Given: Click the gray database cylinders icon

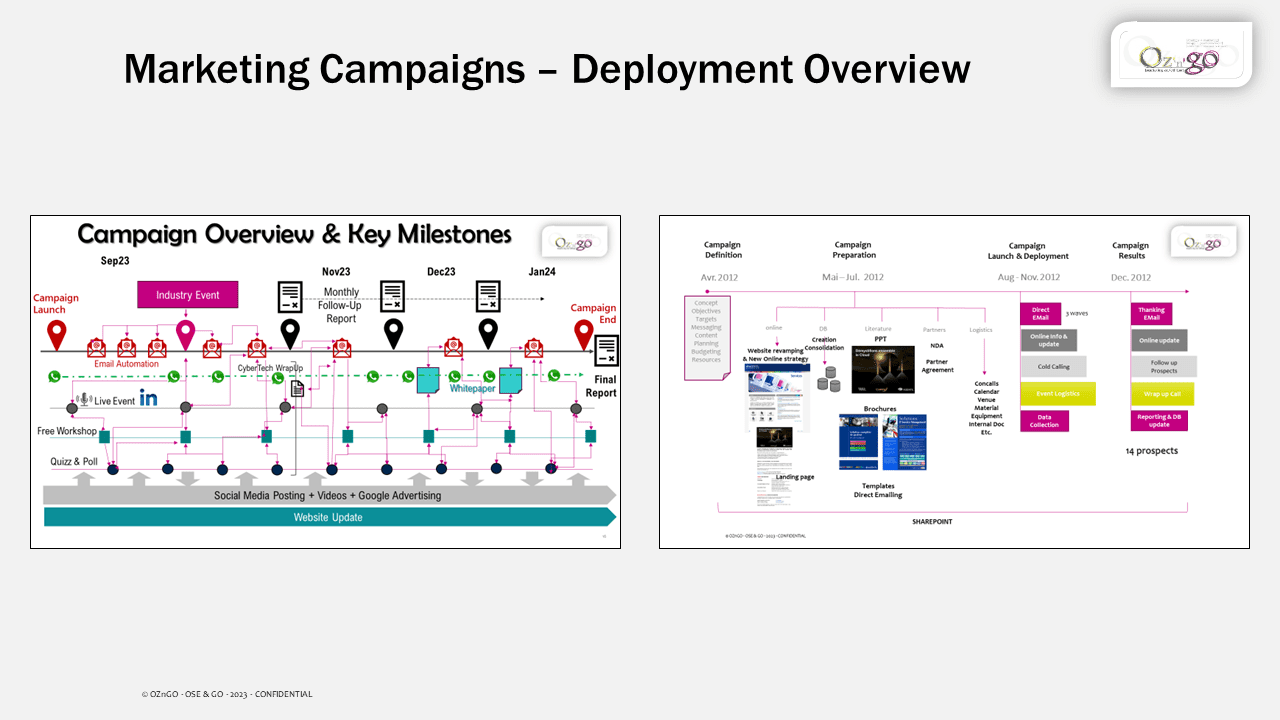Looking at the screenshot, I should tap(827, 379).
